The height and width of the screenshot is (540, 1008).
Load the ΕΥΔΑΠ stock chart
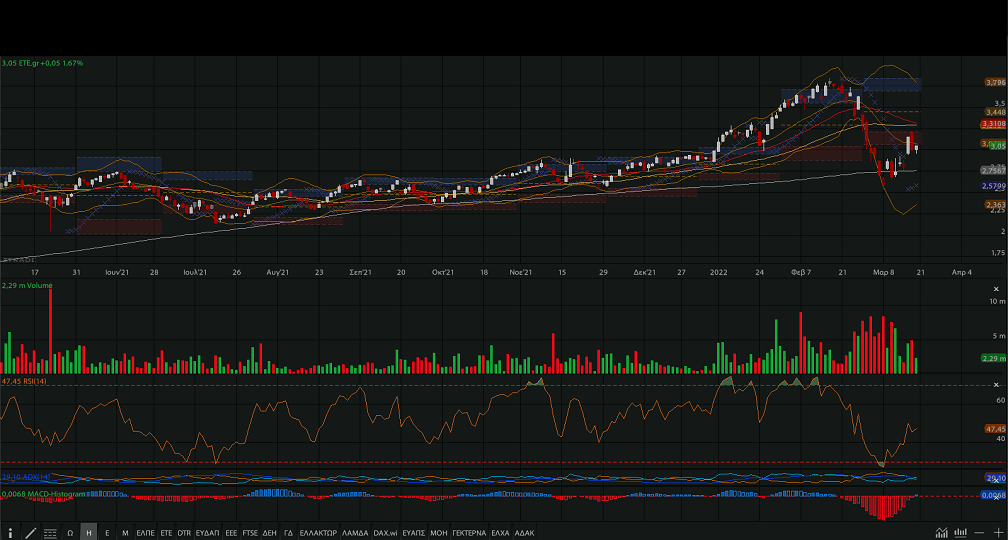pos(207,533)
